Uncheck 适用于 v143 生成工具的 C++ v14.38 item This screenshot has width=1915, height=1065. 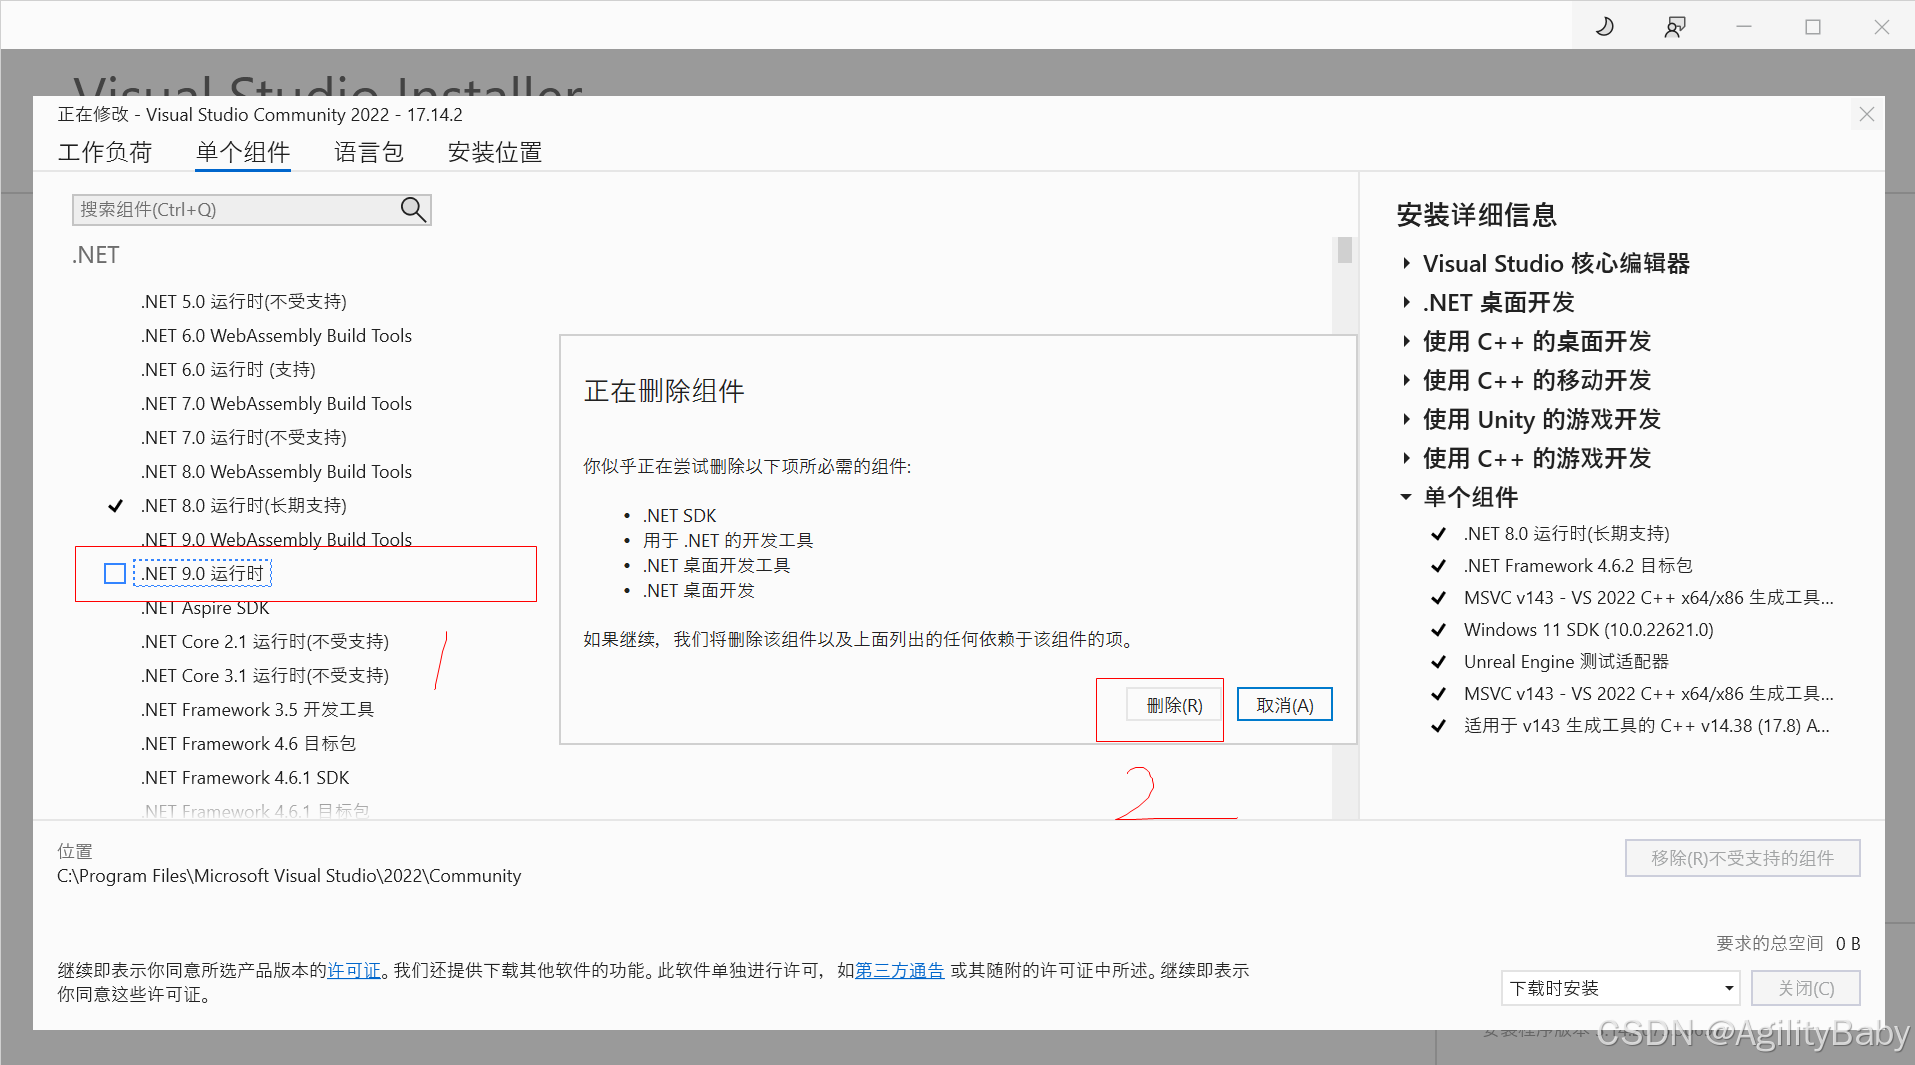(1438, 726)
